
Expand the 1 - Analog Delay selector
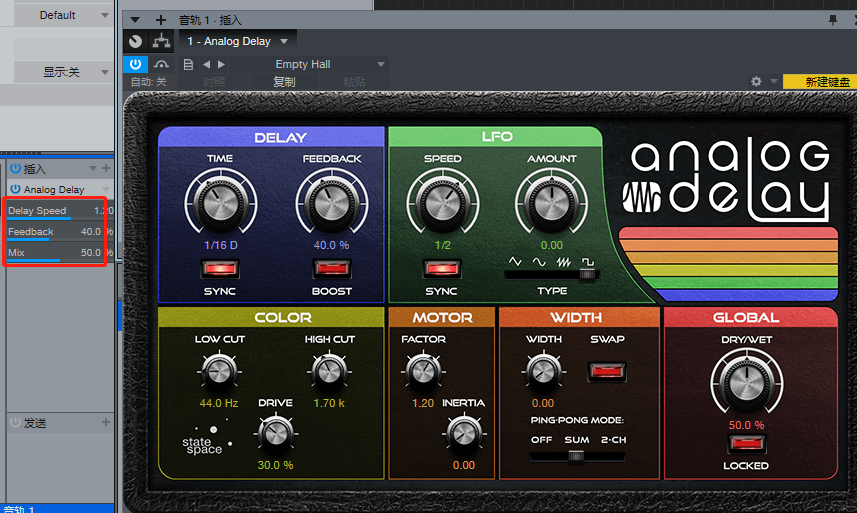click(x=237, y=41)
